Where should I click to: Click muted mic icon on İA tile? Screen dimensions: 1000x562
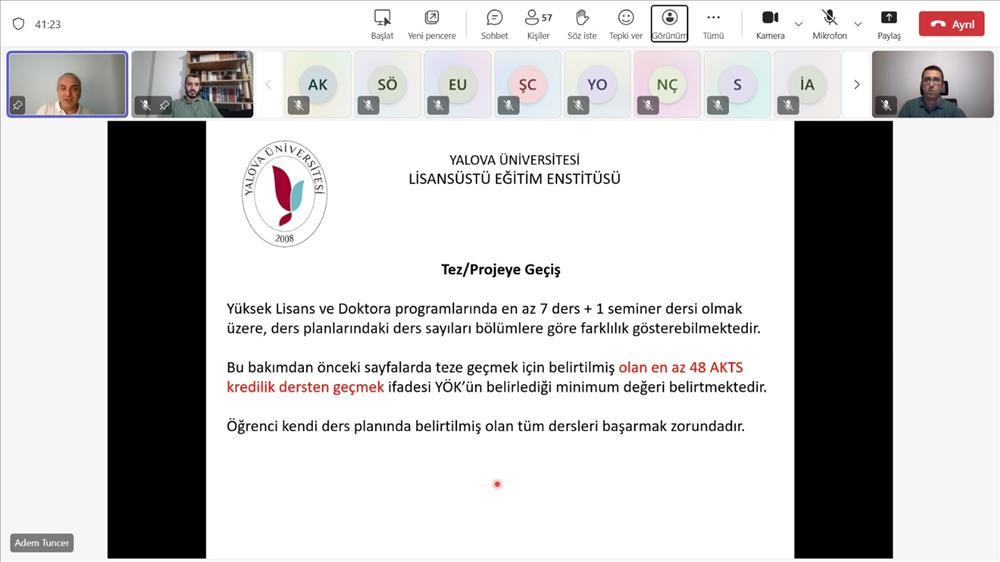[x=788, y=105]
